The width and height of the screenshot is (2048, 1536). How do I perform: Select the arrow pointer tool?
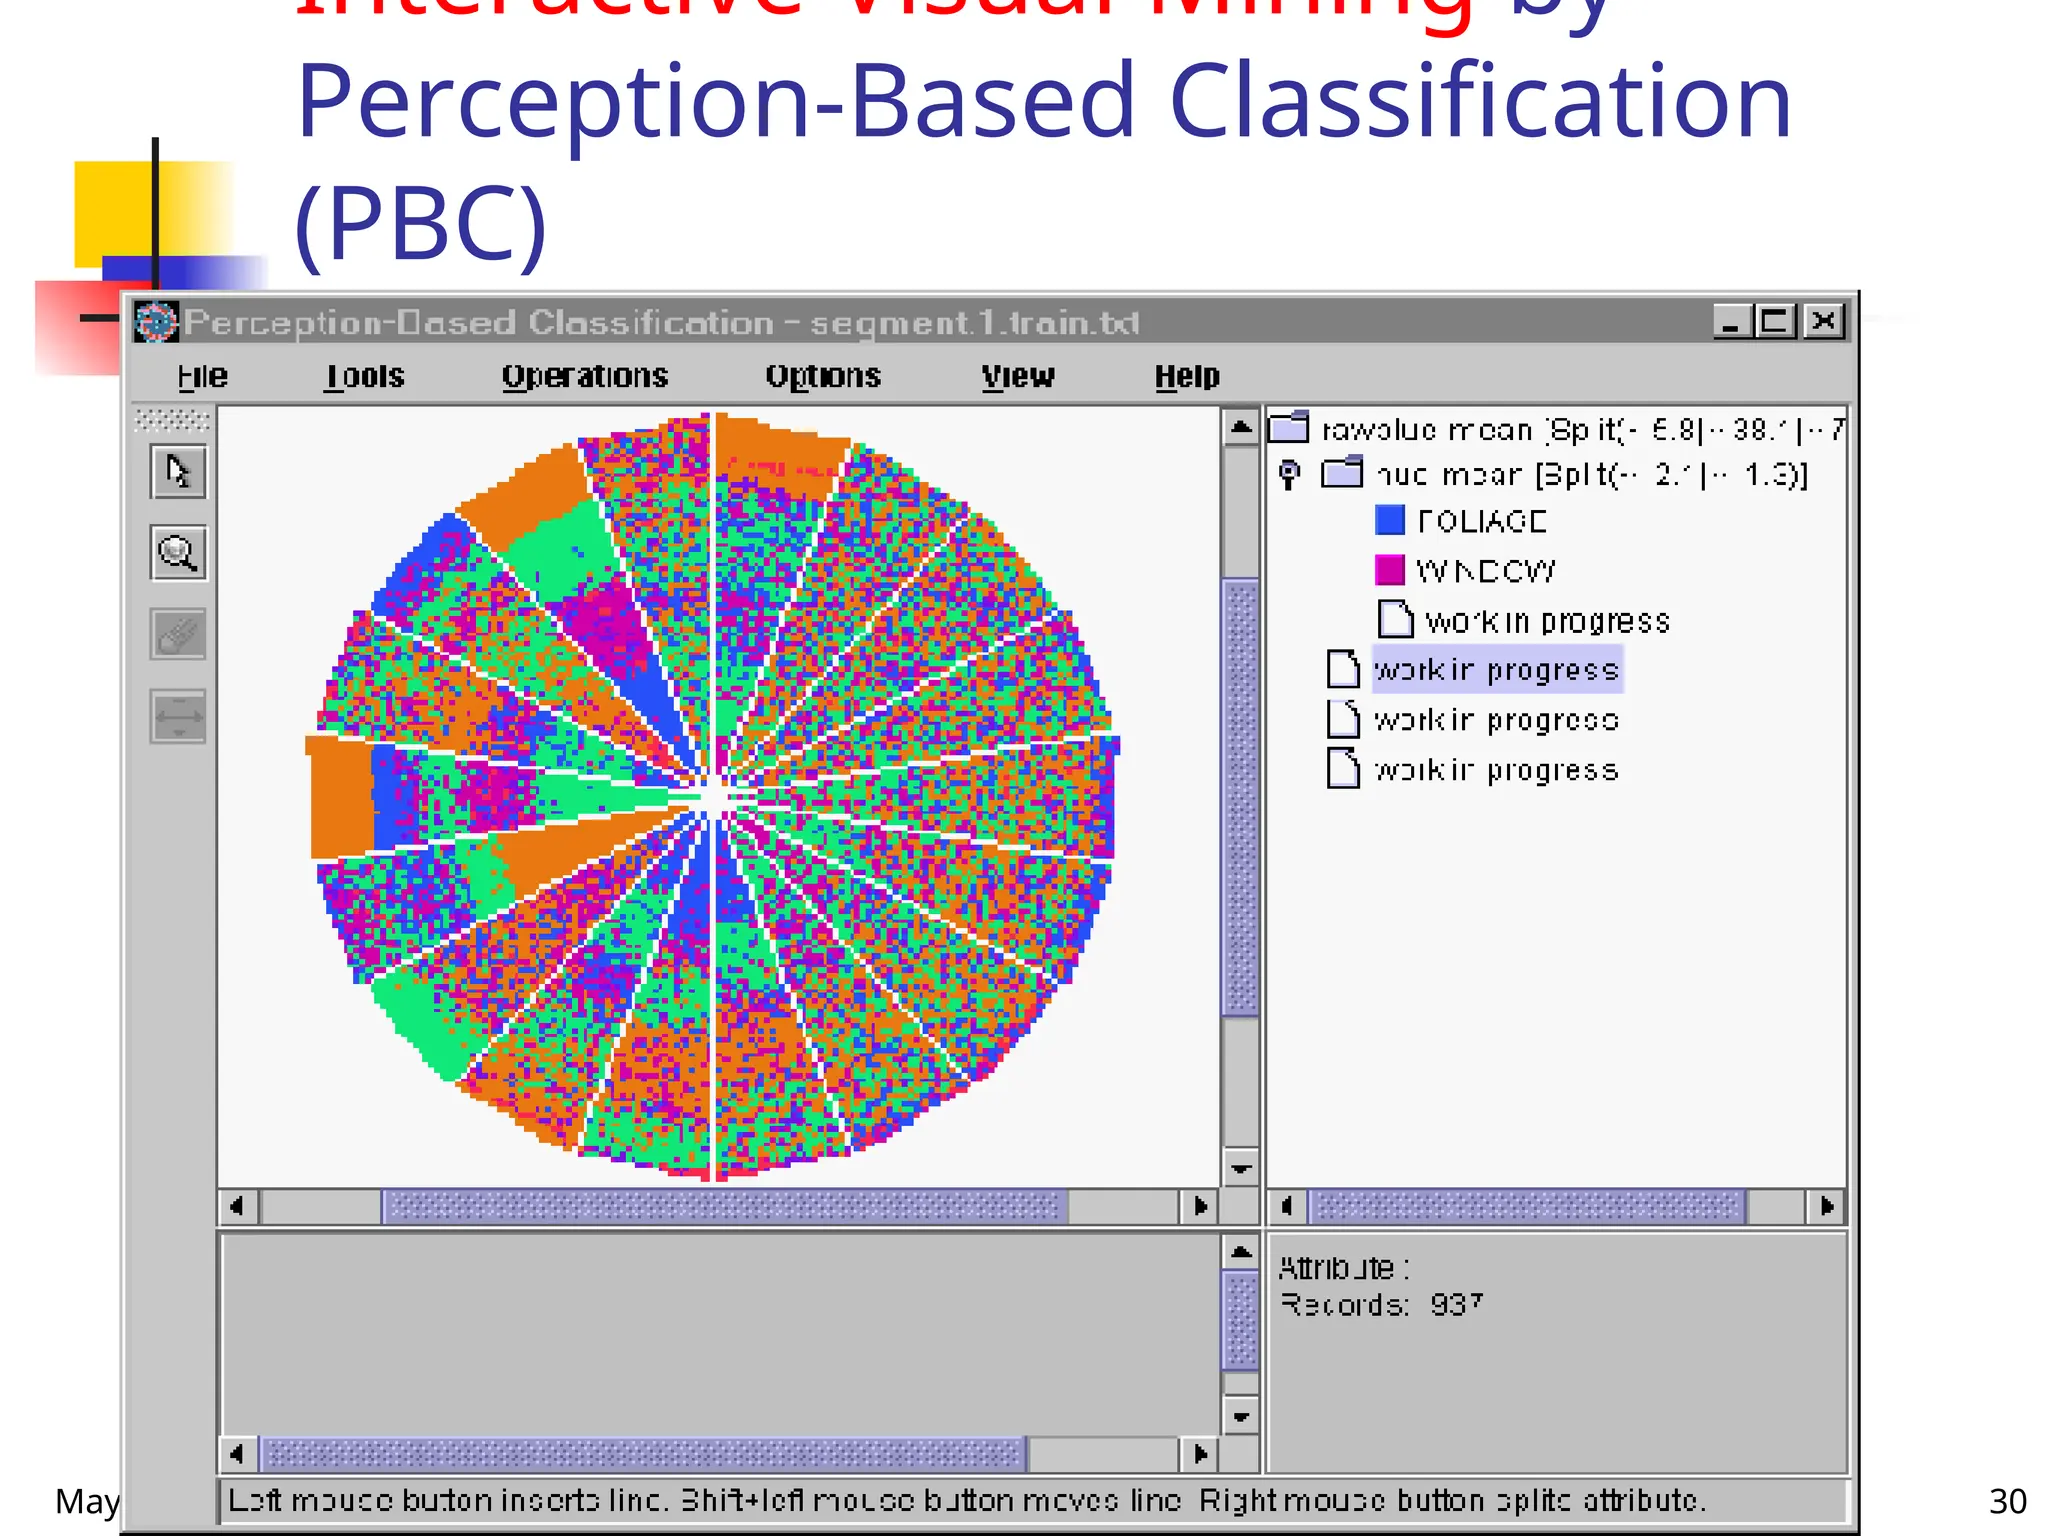(x=178, y=471)
